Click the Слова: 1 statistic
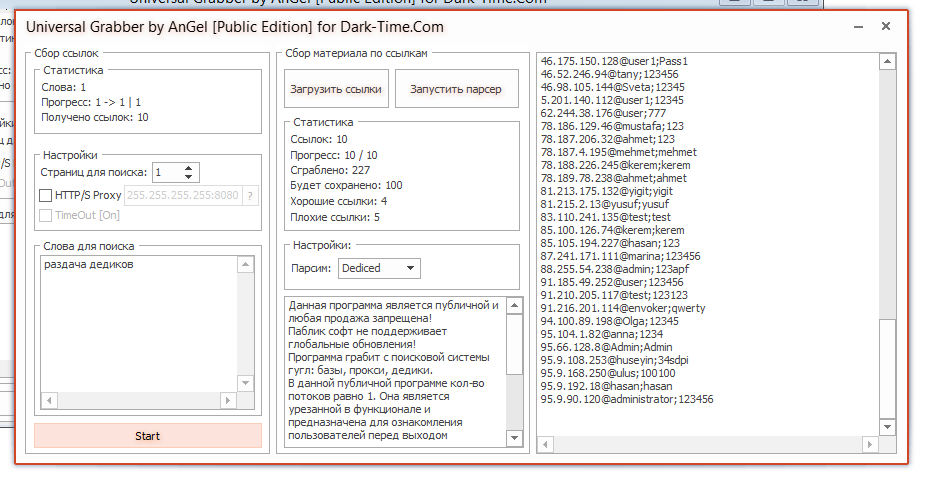926x480 pixels. click(64, 87)
